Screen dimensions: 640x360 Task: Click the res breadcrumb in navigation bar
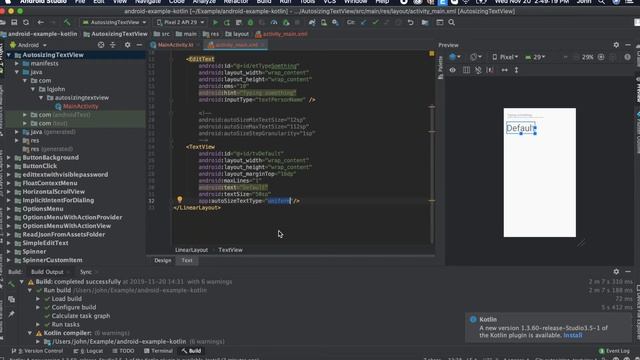[x=211, y=34]
